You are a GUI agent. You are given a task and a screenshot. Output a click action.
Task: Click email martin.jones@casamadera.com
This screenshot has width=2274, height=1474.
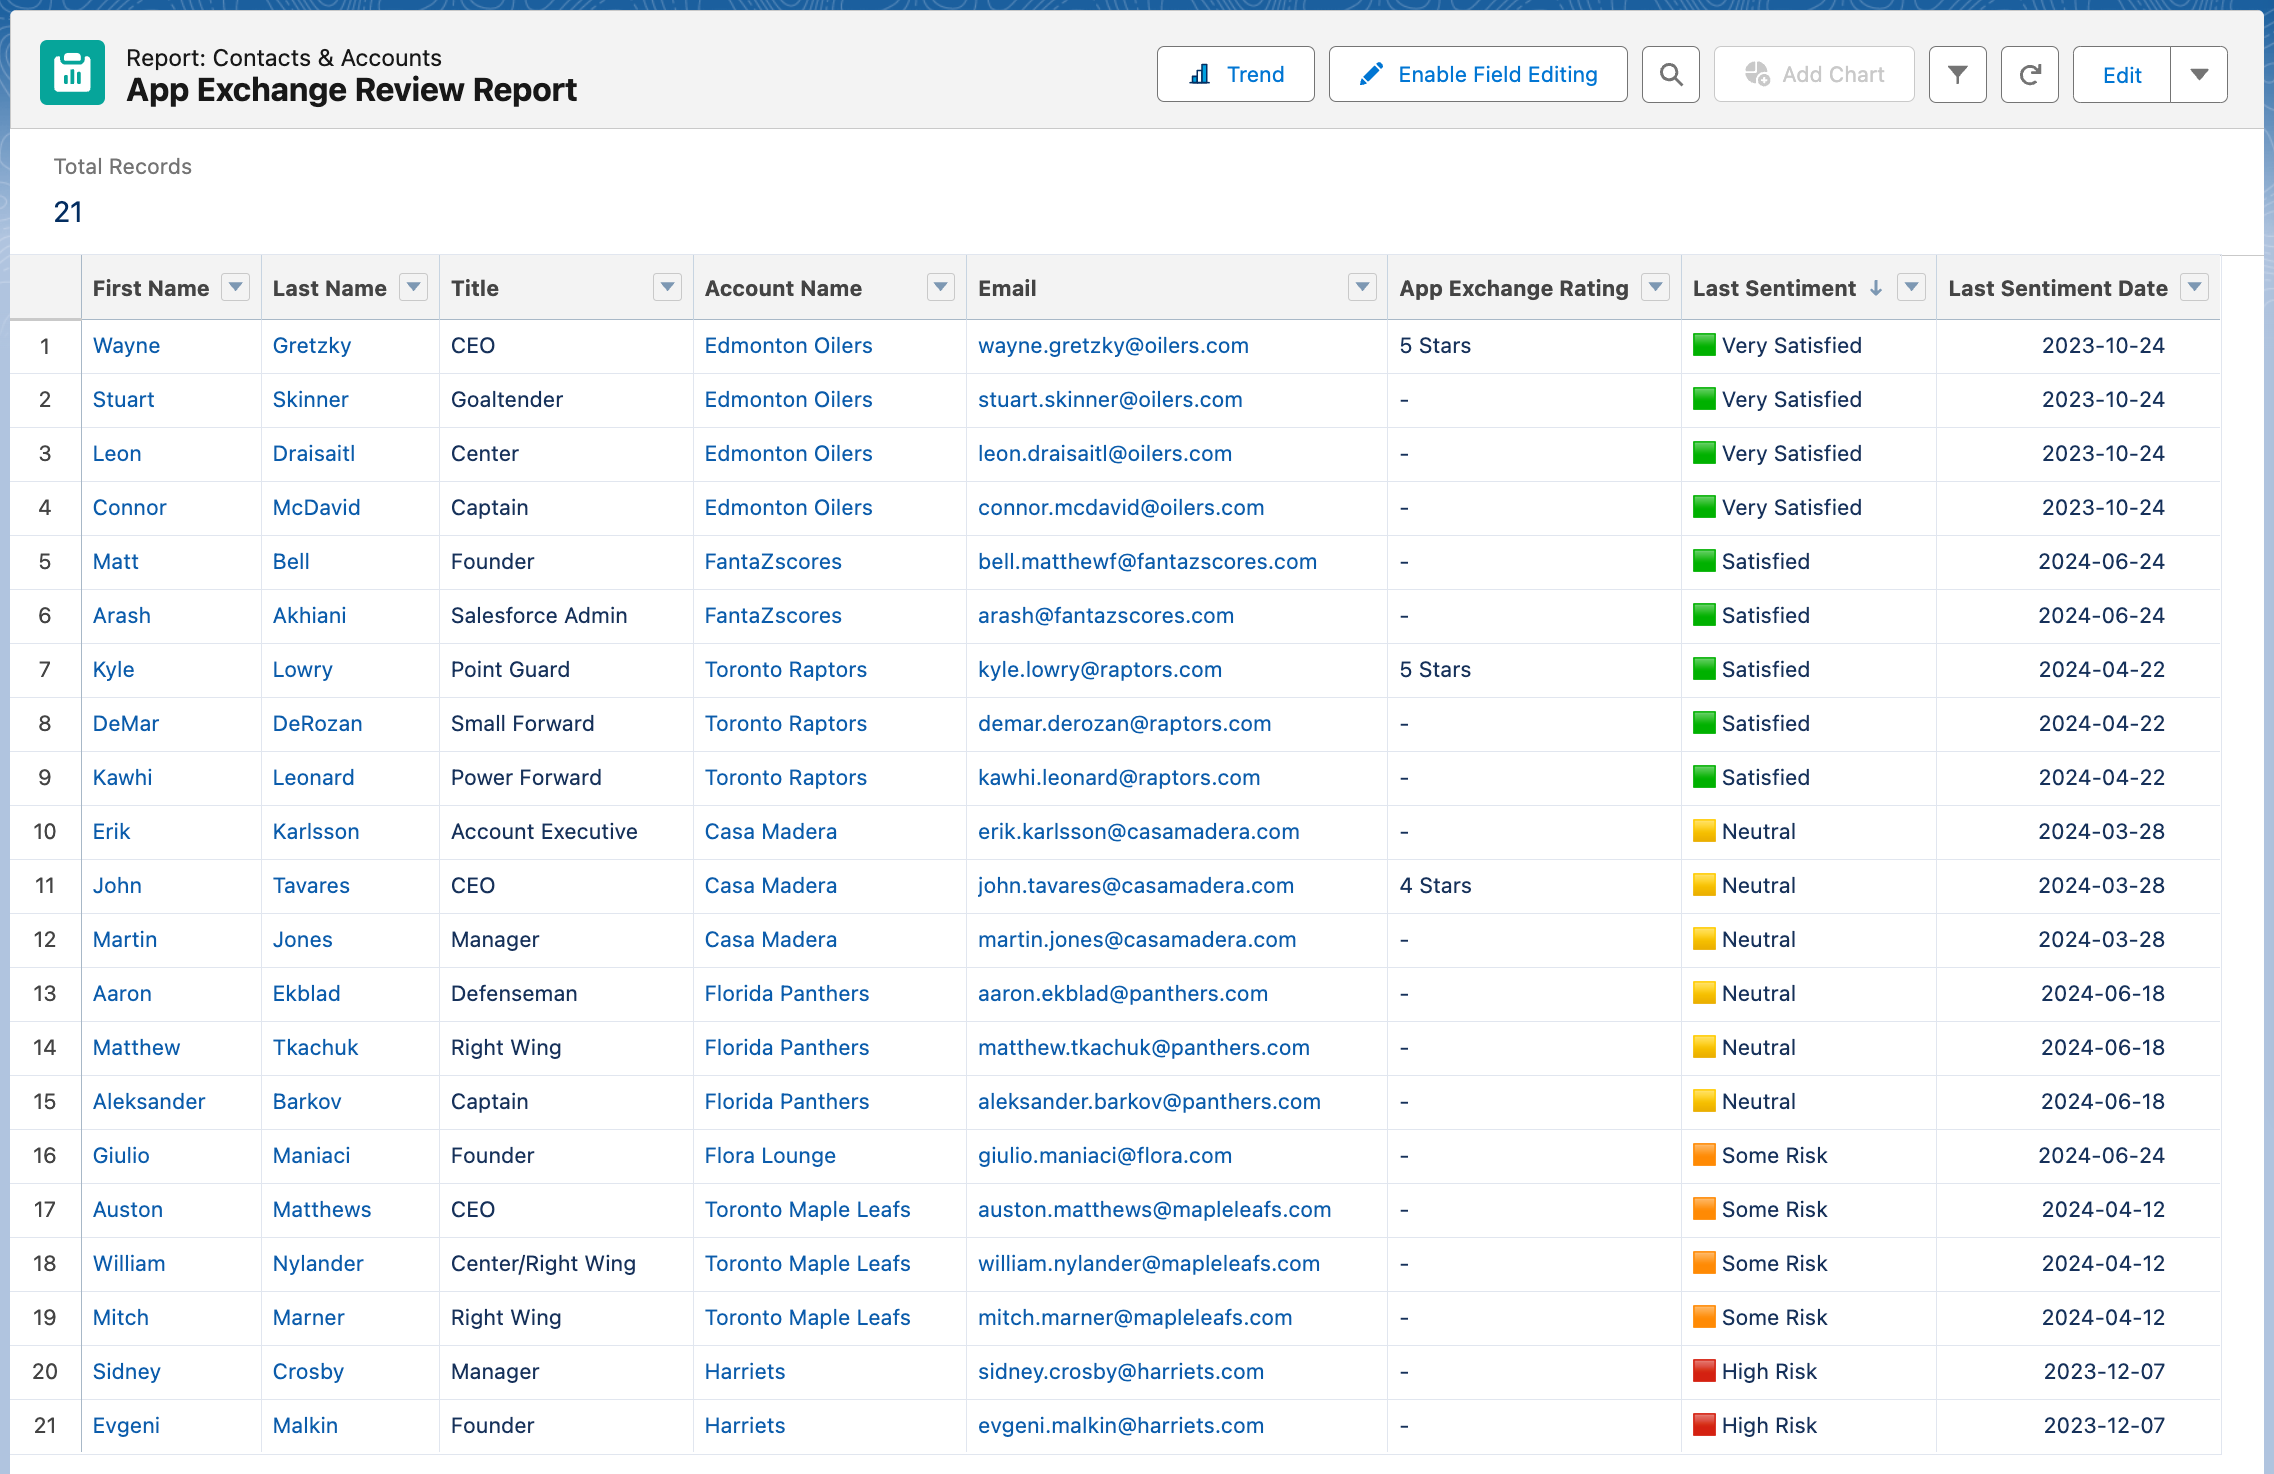point(1137,939)
